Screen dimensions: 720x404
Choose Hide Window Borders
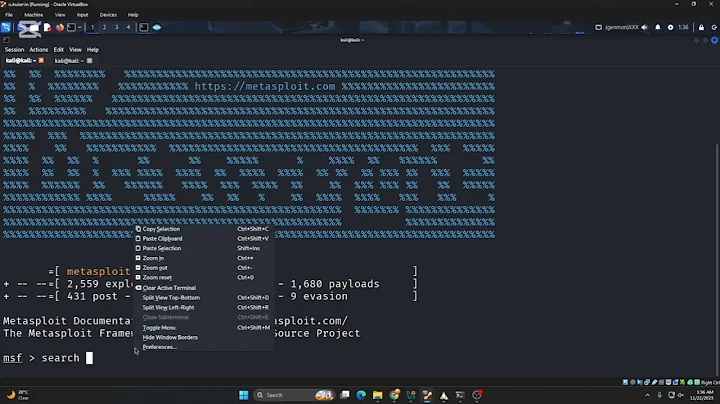[203, 337]
